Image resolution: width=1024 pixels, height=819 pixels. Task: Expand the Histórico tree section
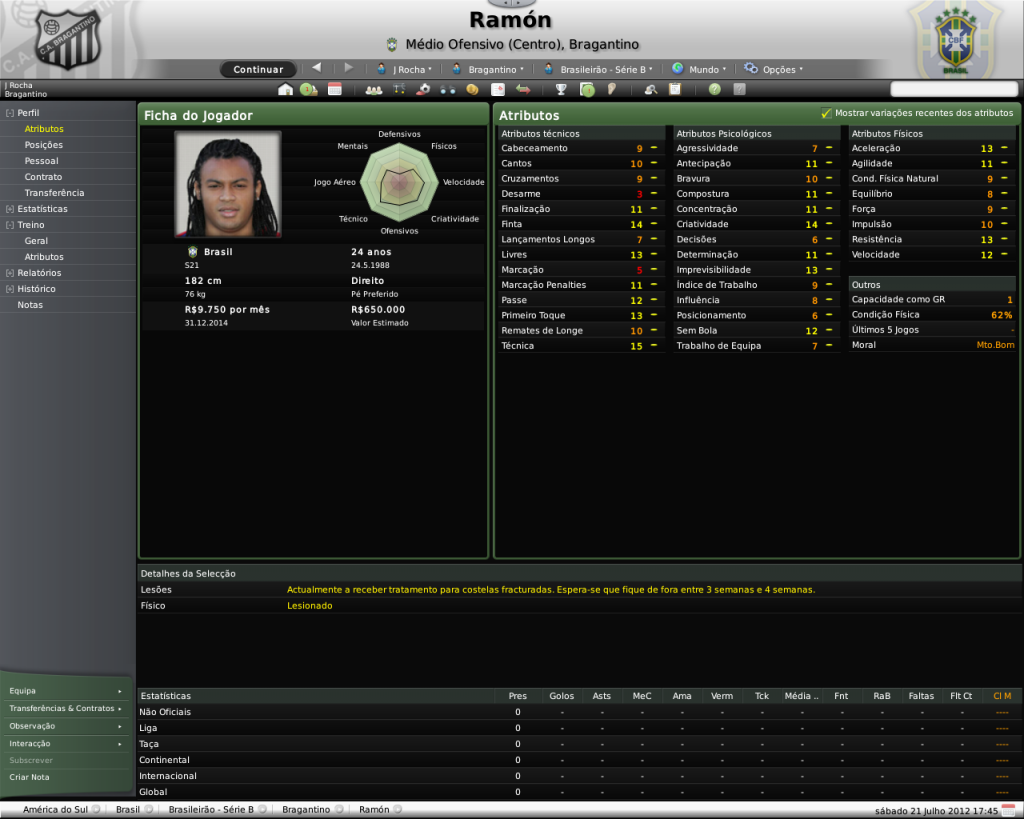click(10, 289)
